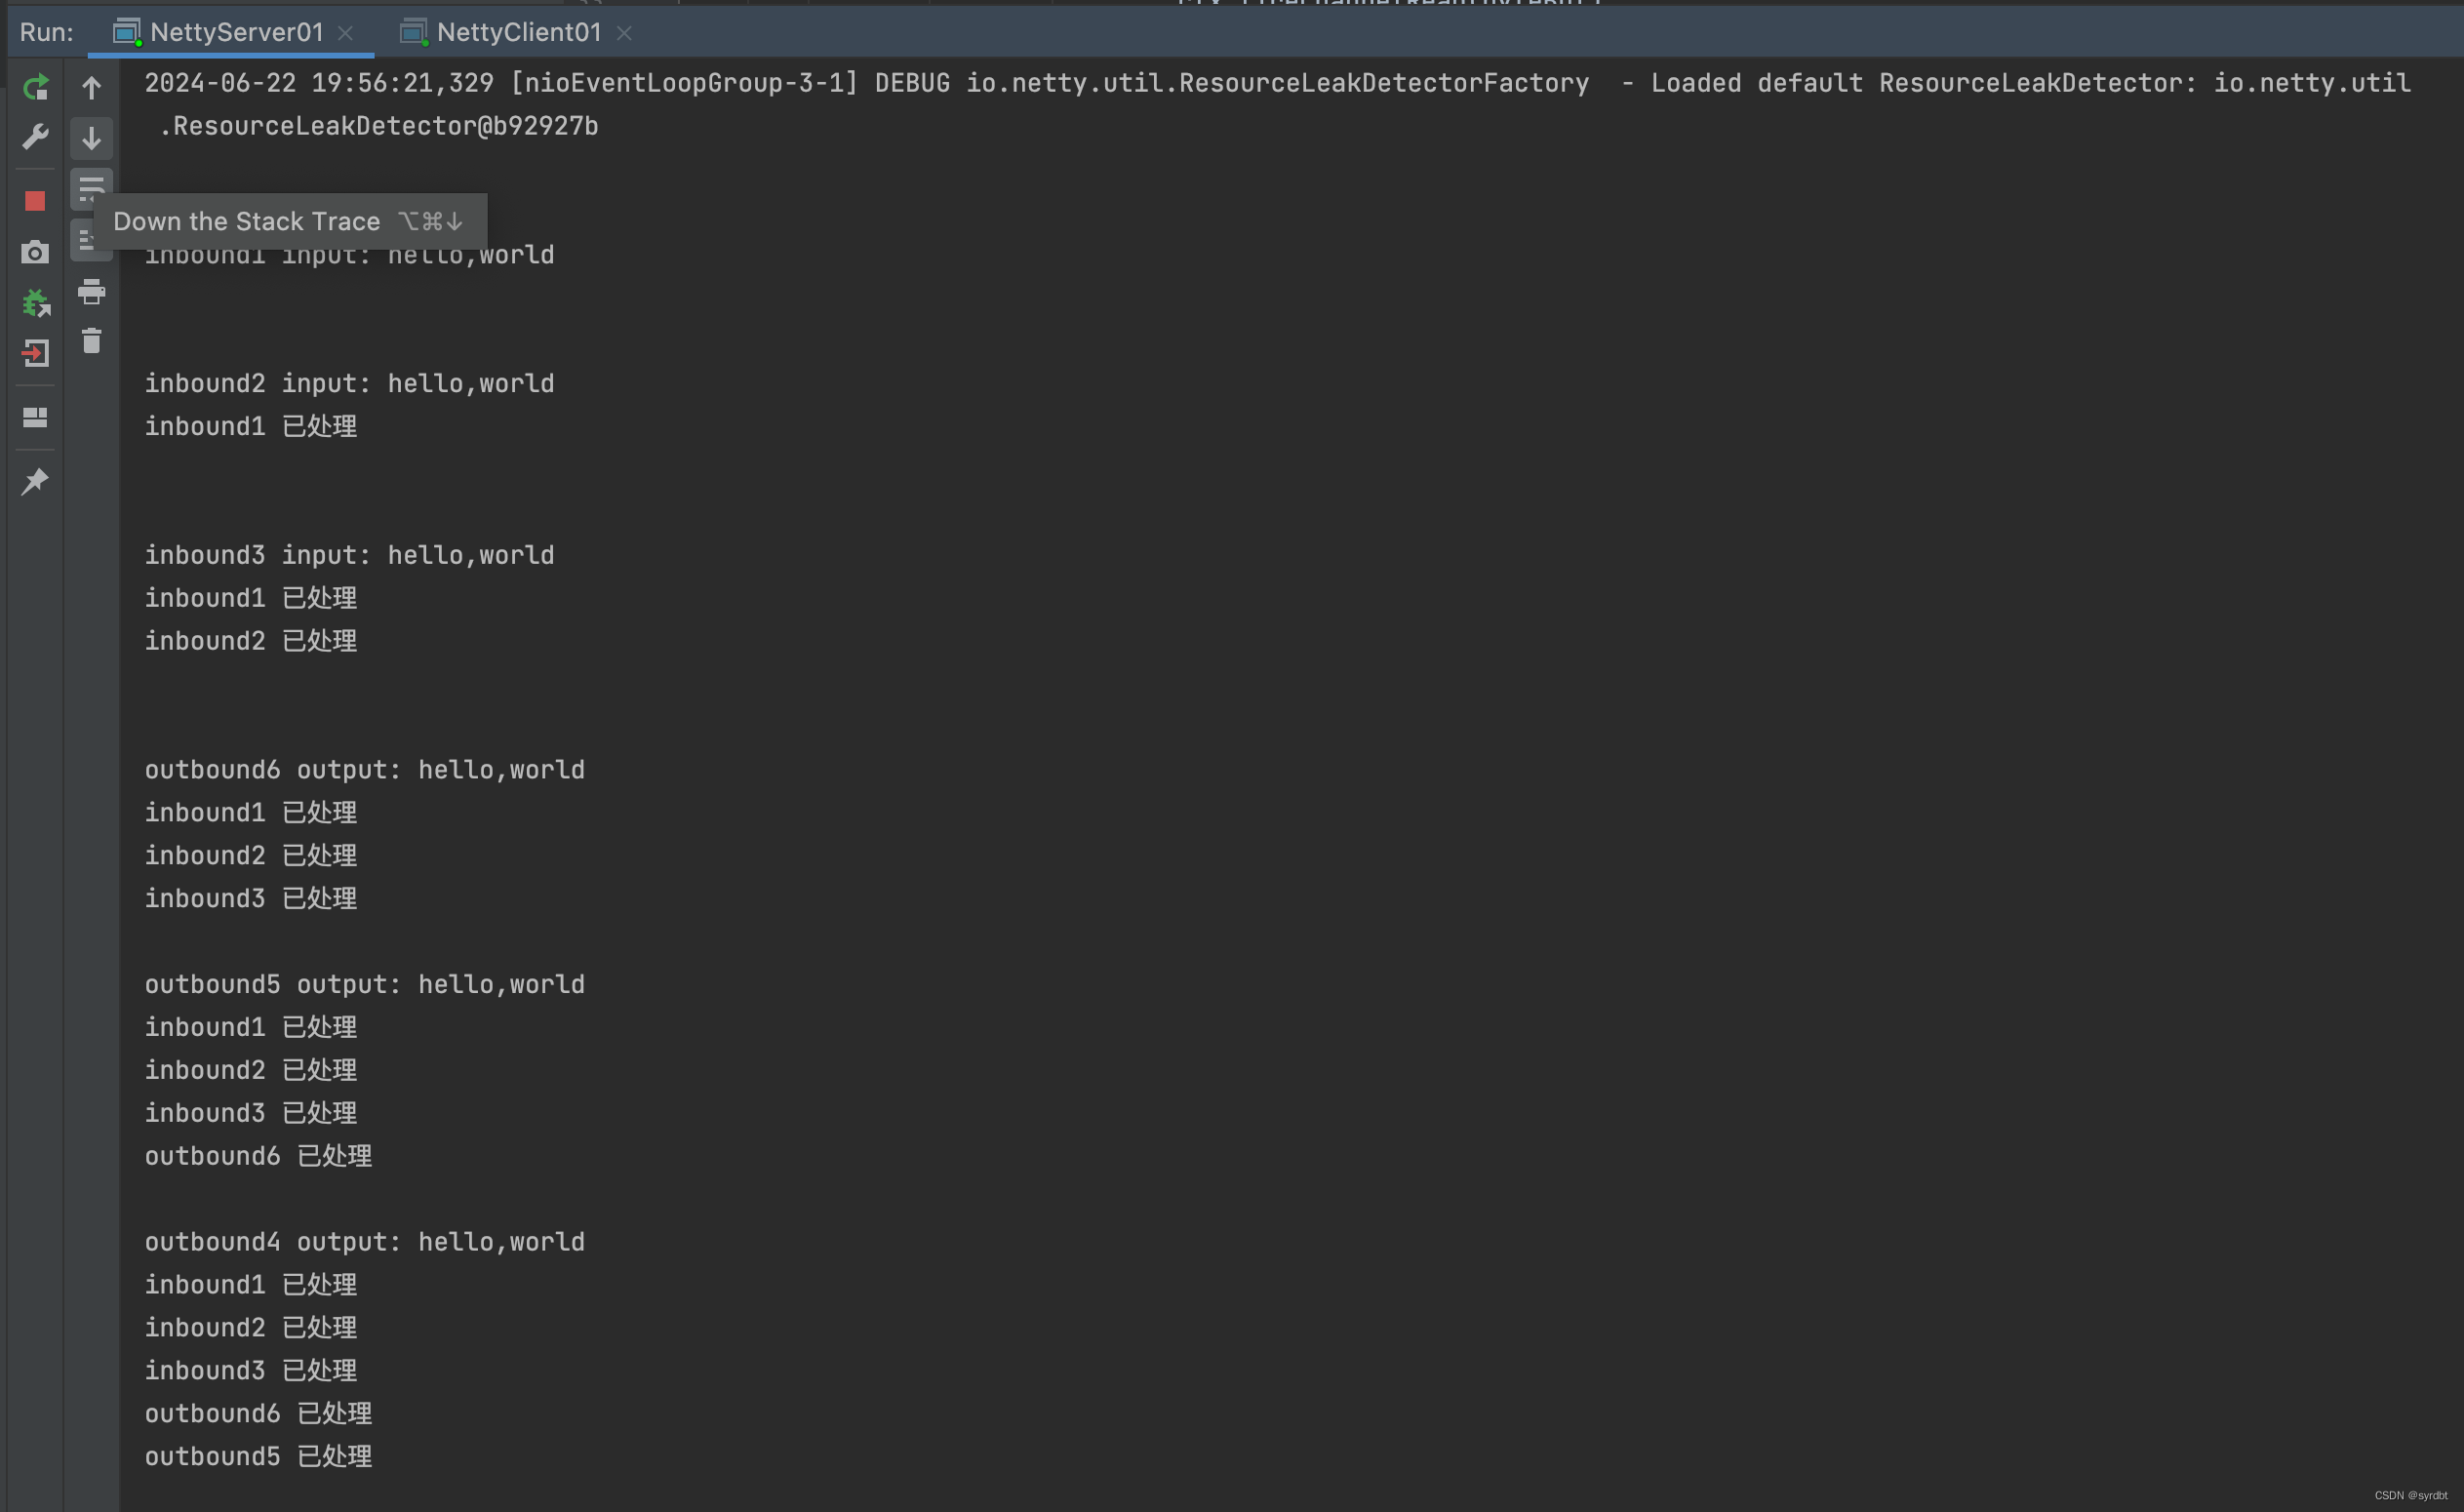2464x1512 pixels.
Task: Click the '.ResourceLeakDetector@b92927b' line
Action: click(379, 126)
